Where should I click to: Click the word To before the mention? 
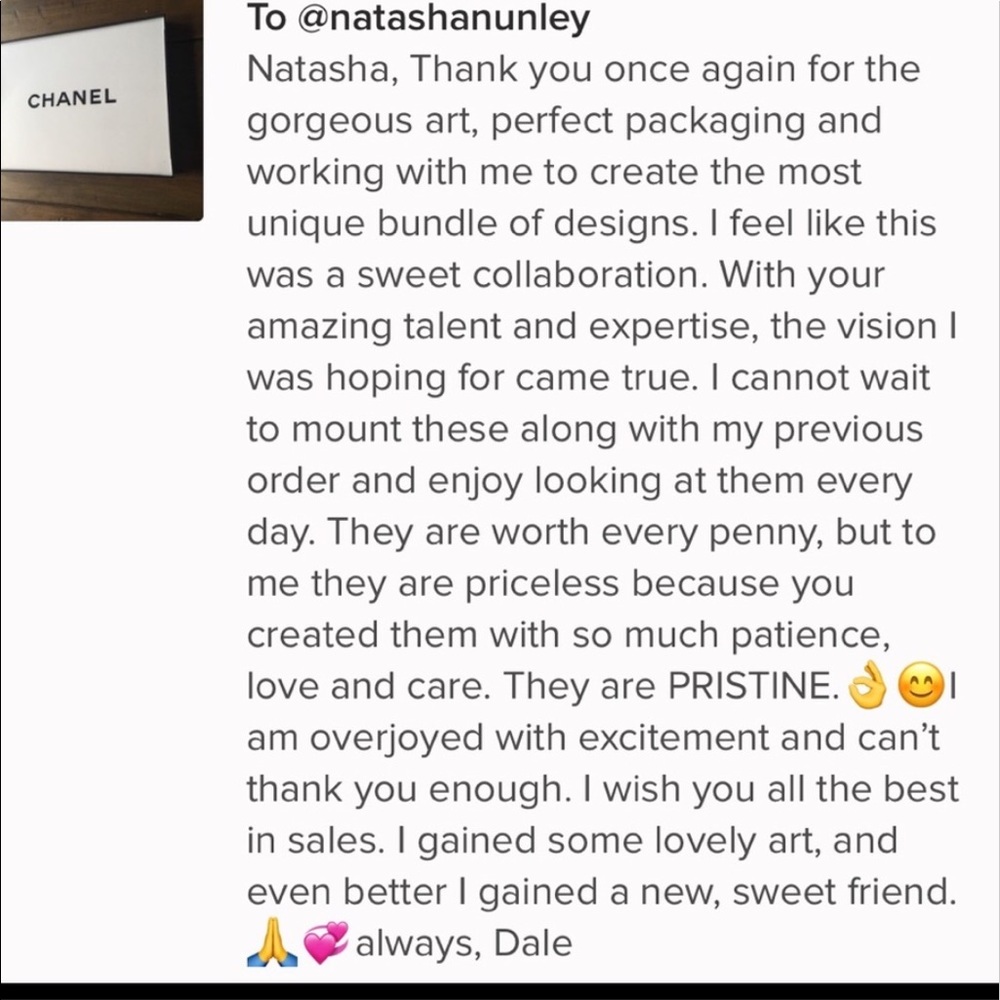265,18
